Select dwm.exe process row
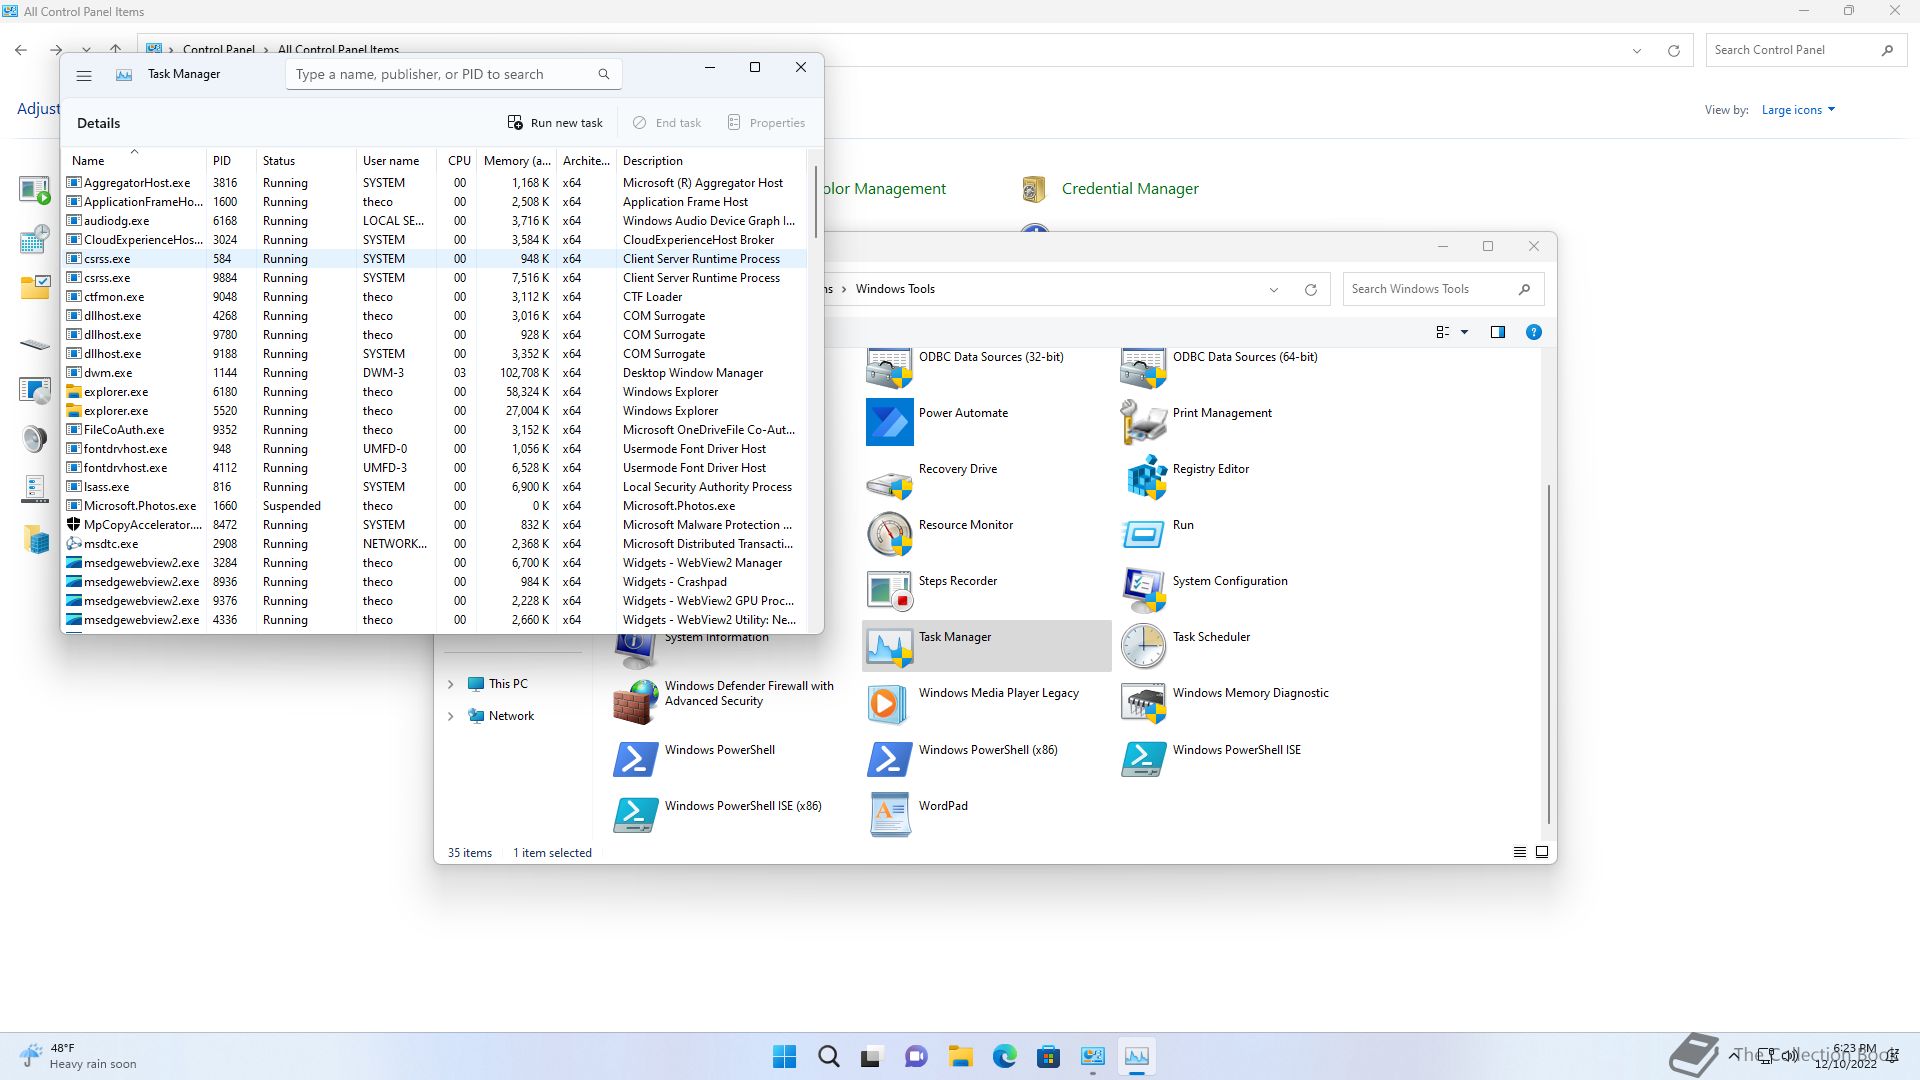 click(435, 373)
